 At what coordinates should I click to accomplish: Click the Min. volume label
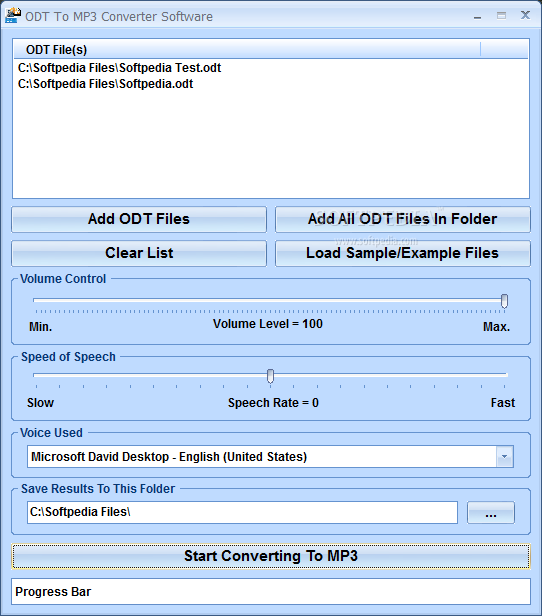coord(40,326)
